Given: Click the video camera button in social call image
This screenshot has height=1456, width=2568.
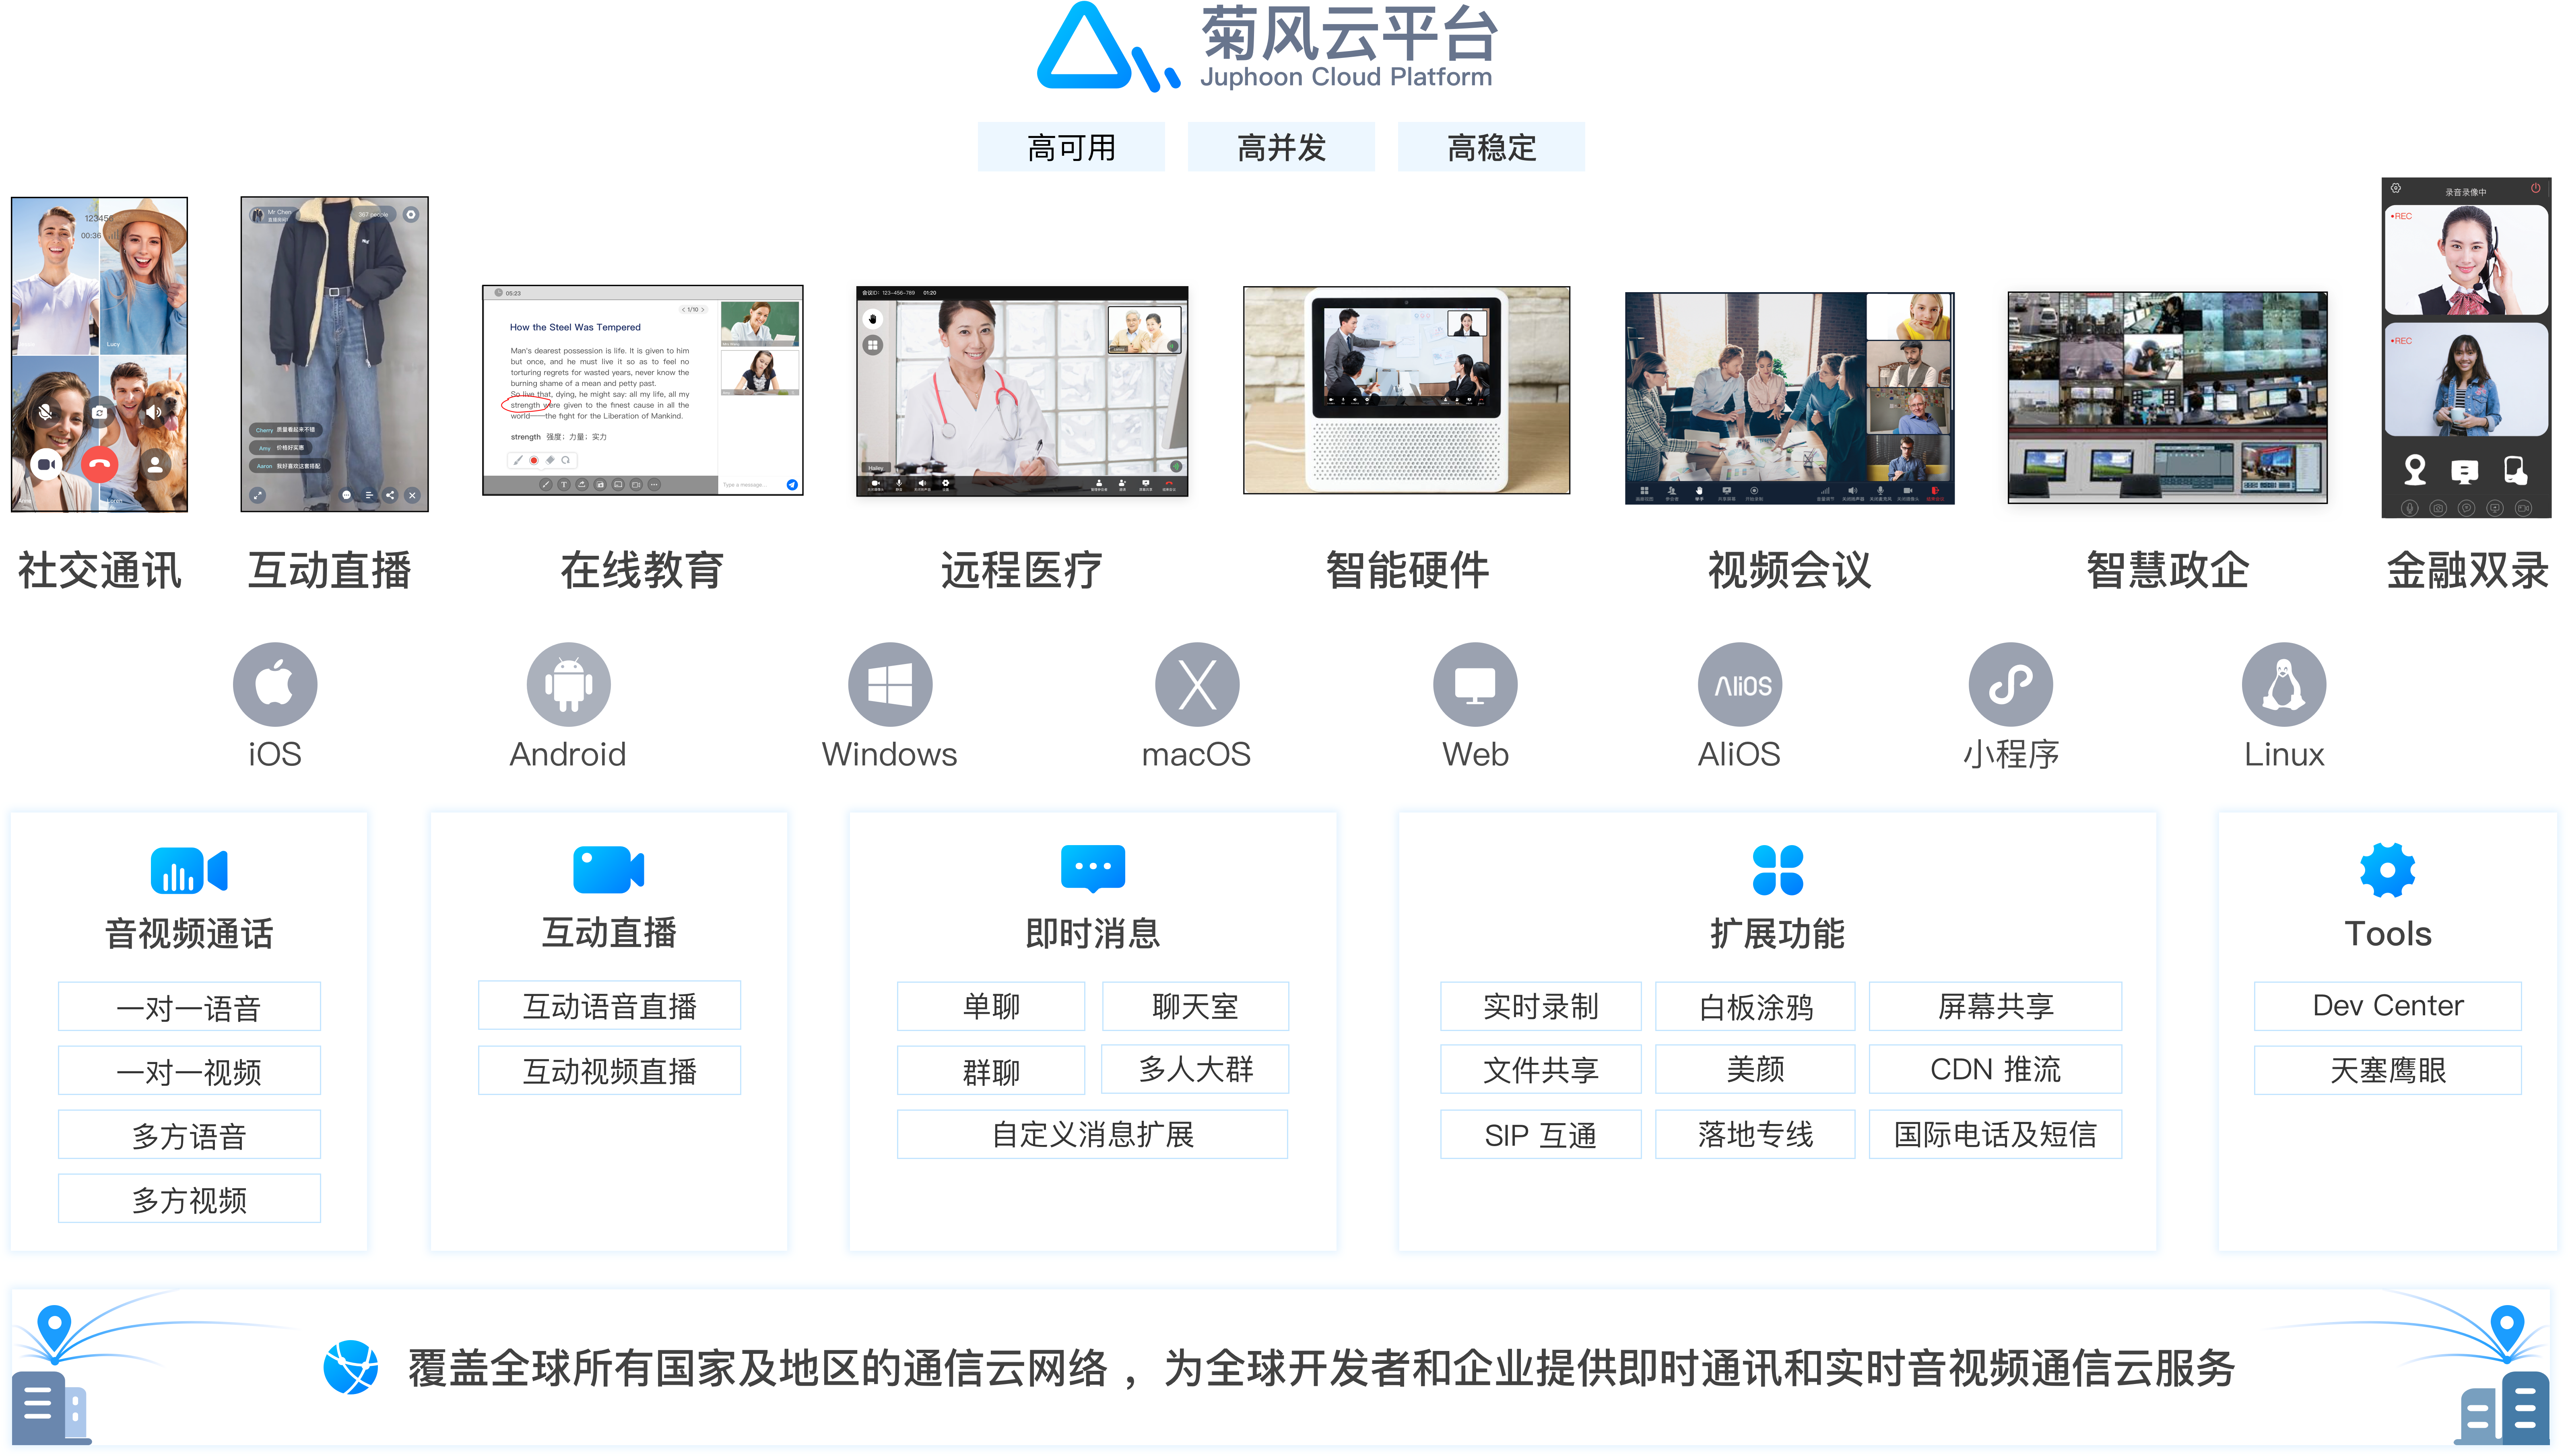Looking at the screenshot, I should 46,464.
